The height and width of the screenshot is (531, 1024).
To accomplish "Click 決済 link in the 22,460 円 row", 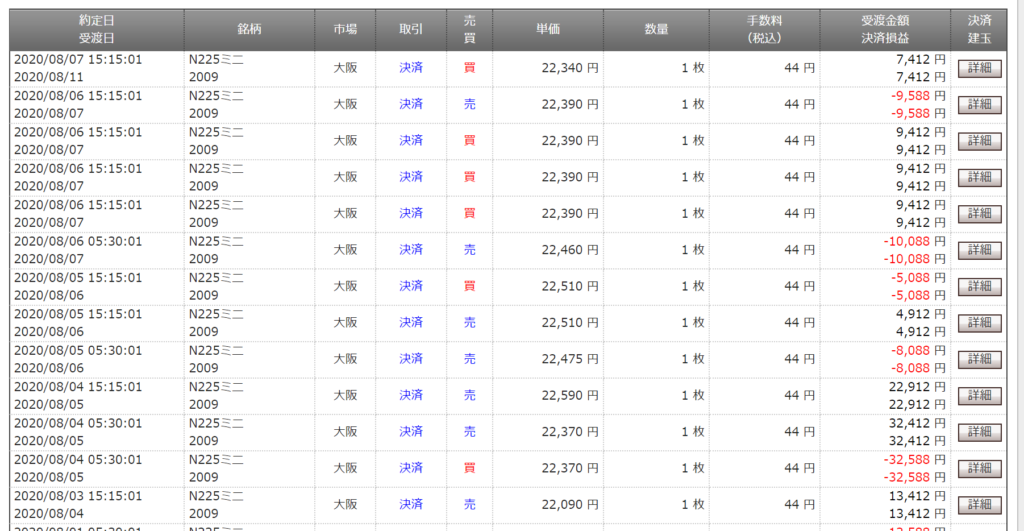I will tap(411, 250).
